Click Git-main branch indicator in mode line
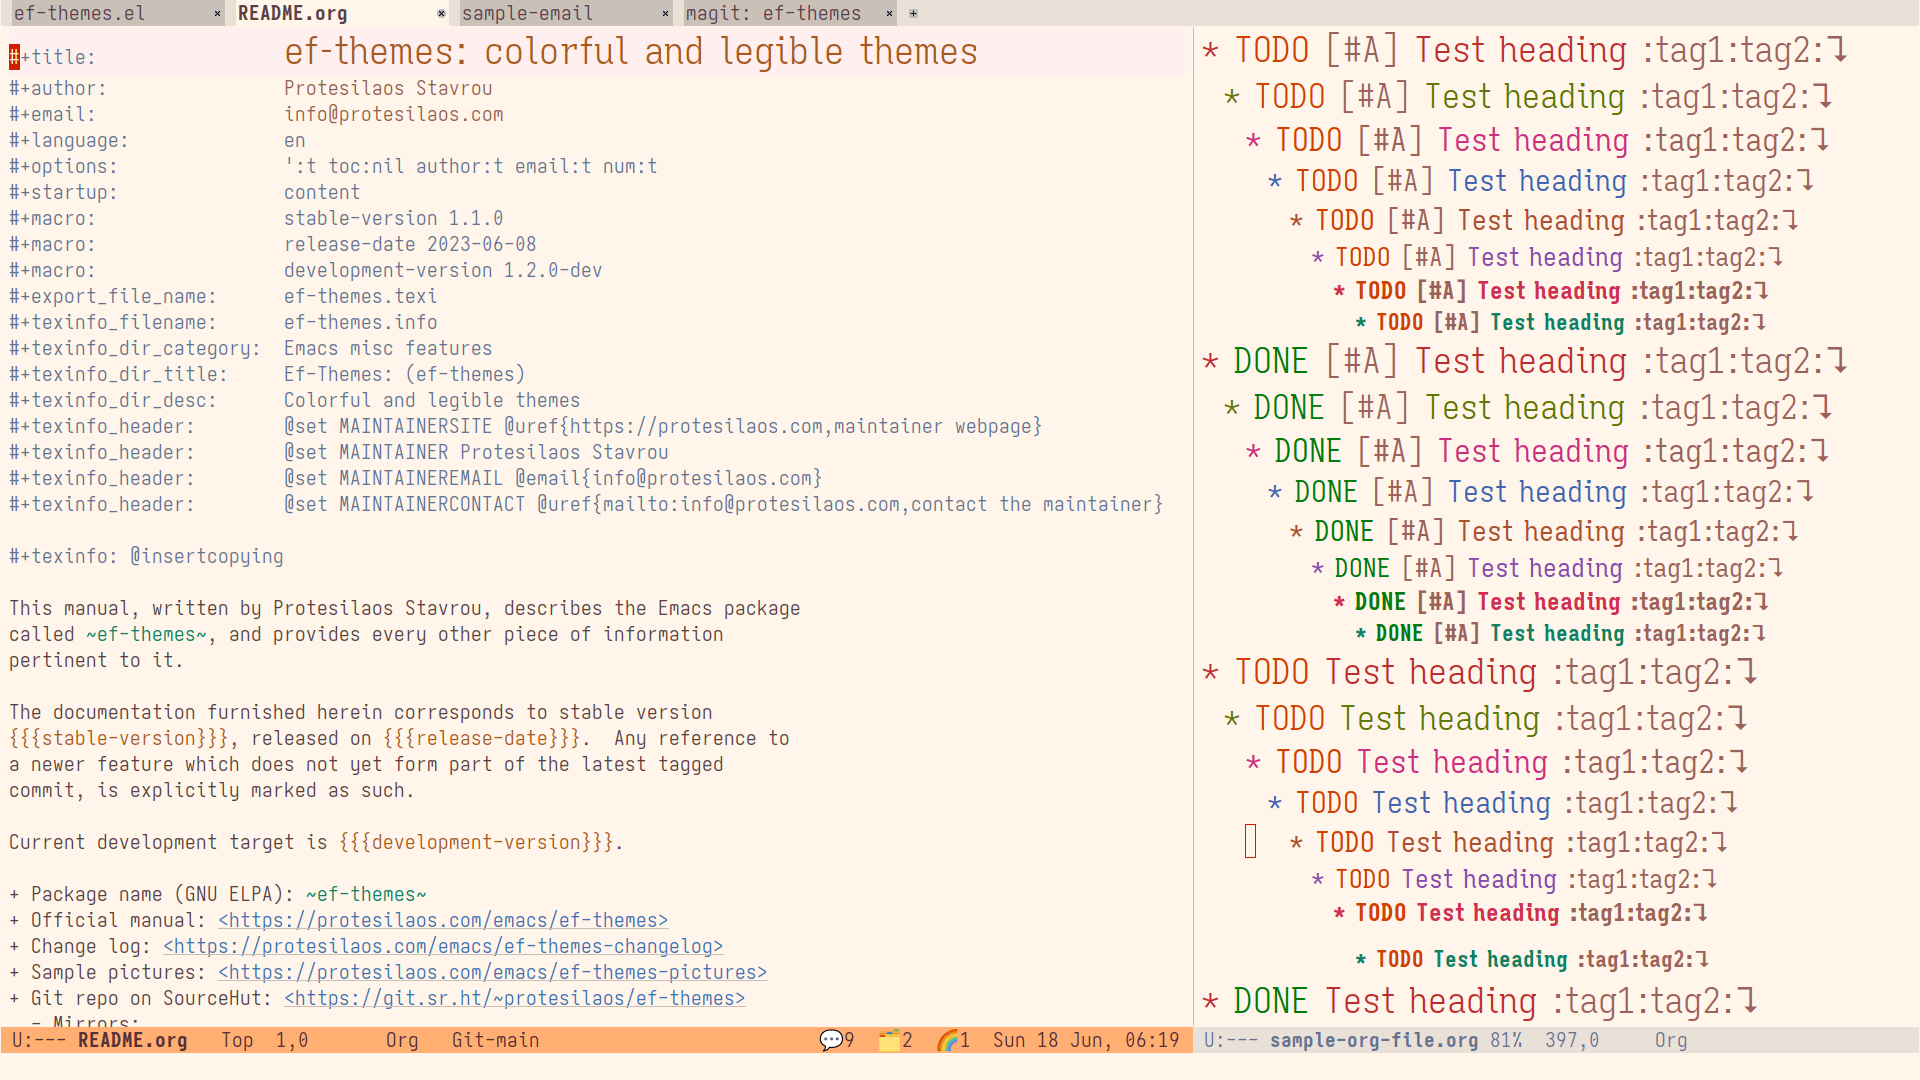This screenshot has height=1080, width=1920. [x=495, y=1040]
